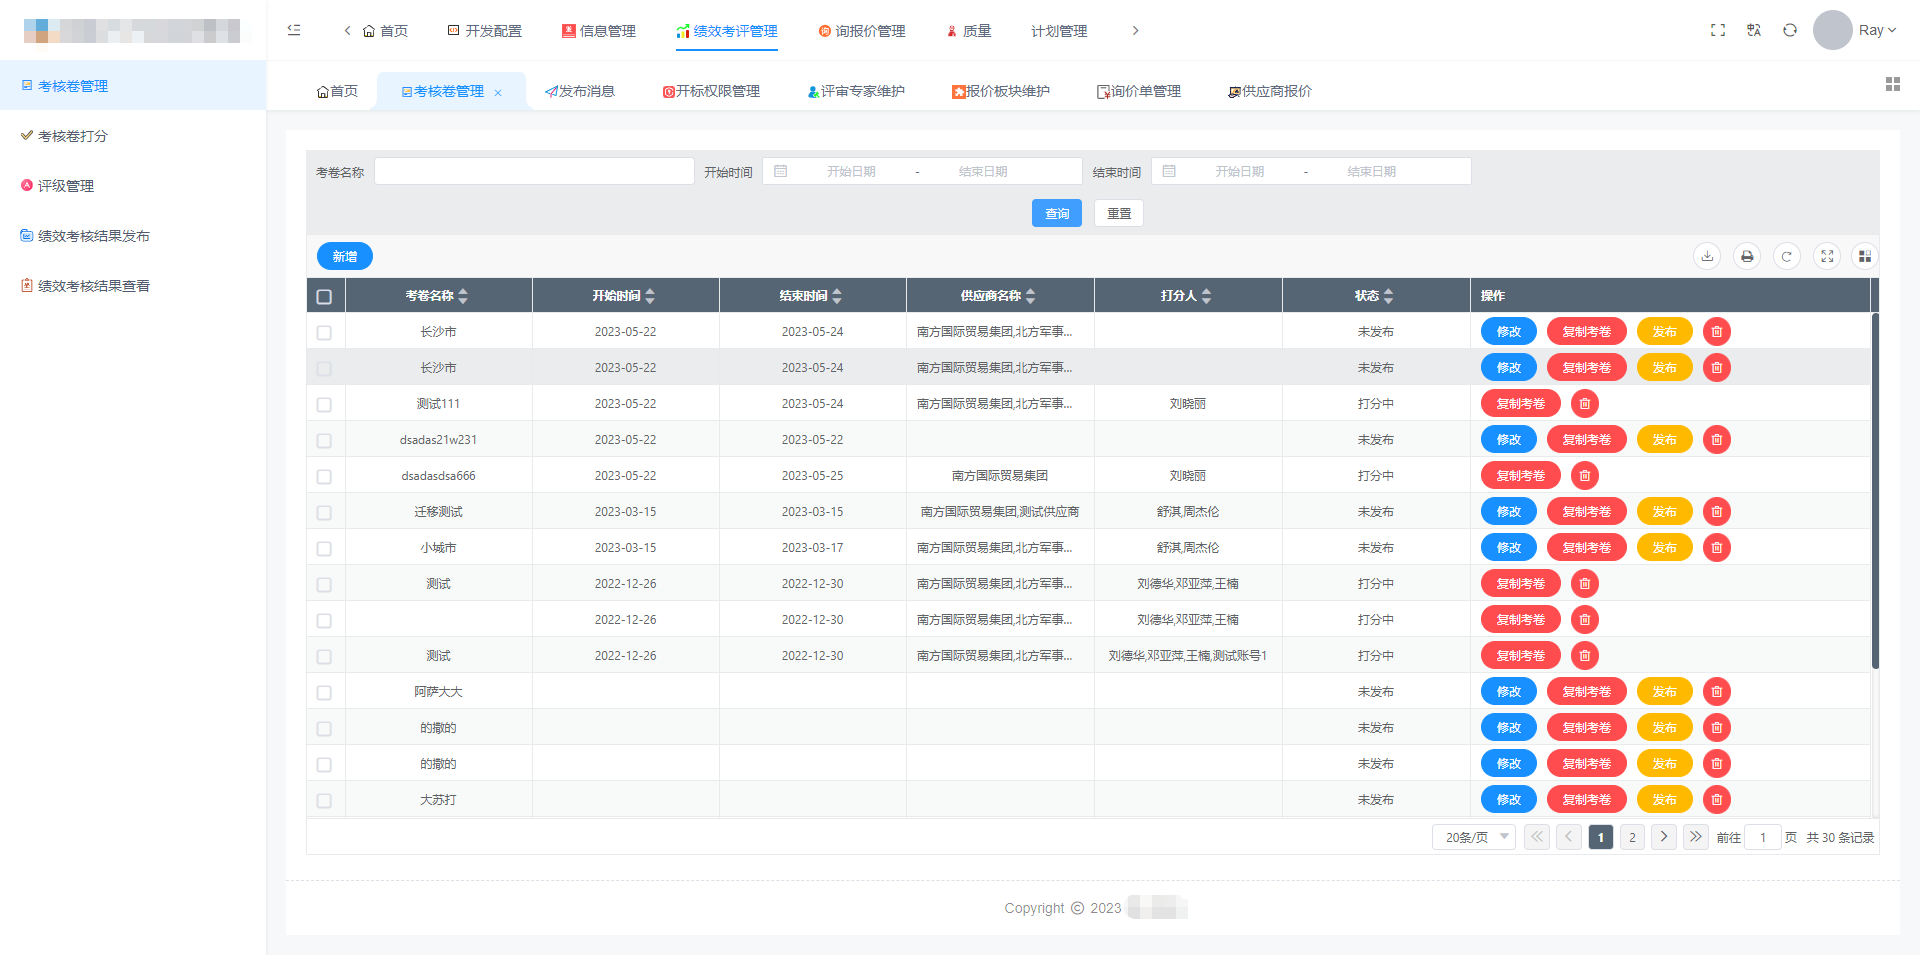The height and width of the screenshot is (955, 1920).
Task: Click the 查询 search button
Action: tap(1057, 213)
